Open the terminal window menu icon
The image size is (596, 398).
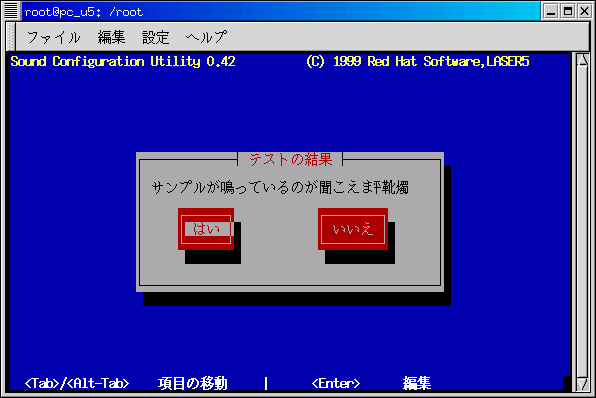[x=11, y=11]
